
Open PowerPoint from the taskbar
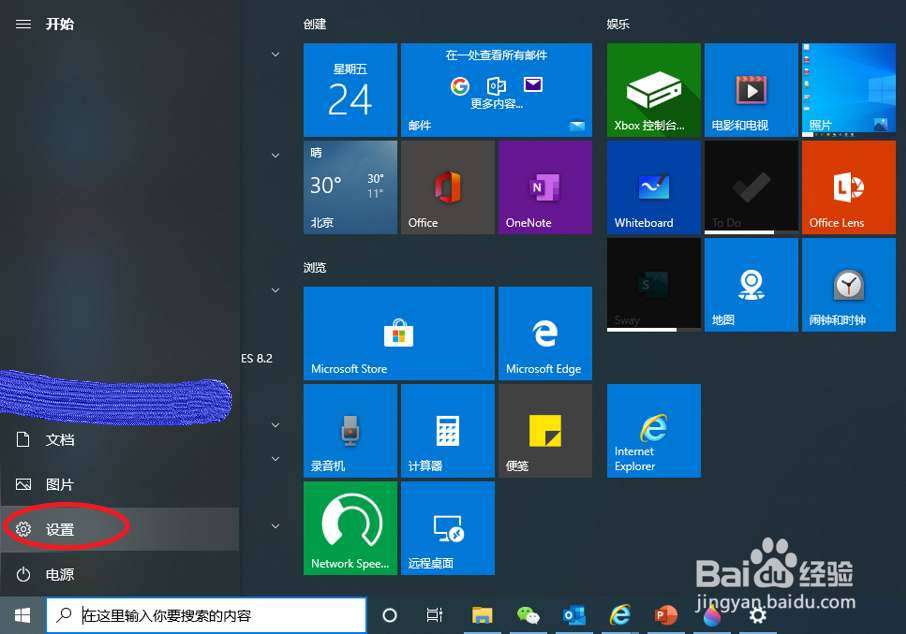pyautogui.click(x=666, y=616)
